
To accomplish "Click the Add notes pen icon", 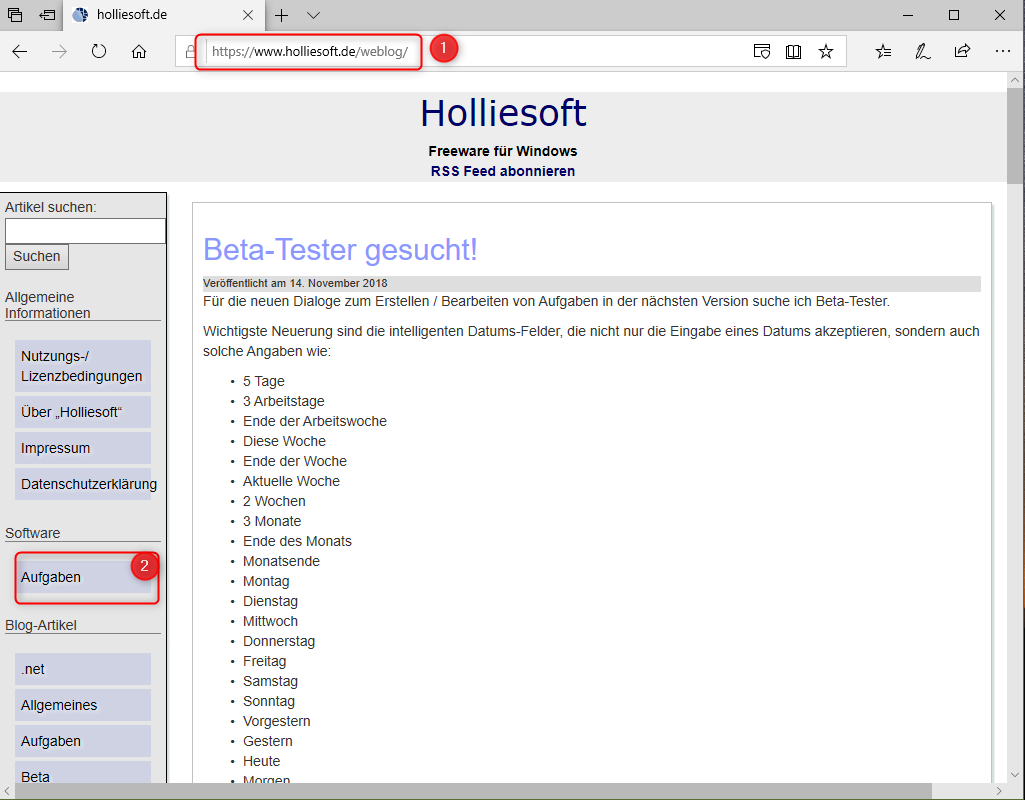I will (x=923, y=52).
